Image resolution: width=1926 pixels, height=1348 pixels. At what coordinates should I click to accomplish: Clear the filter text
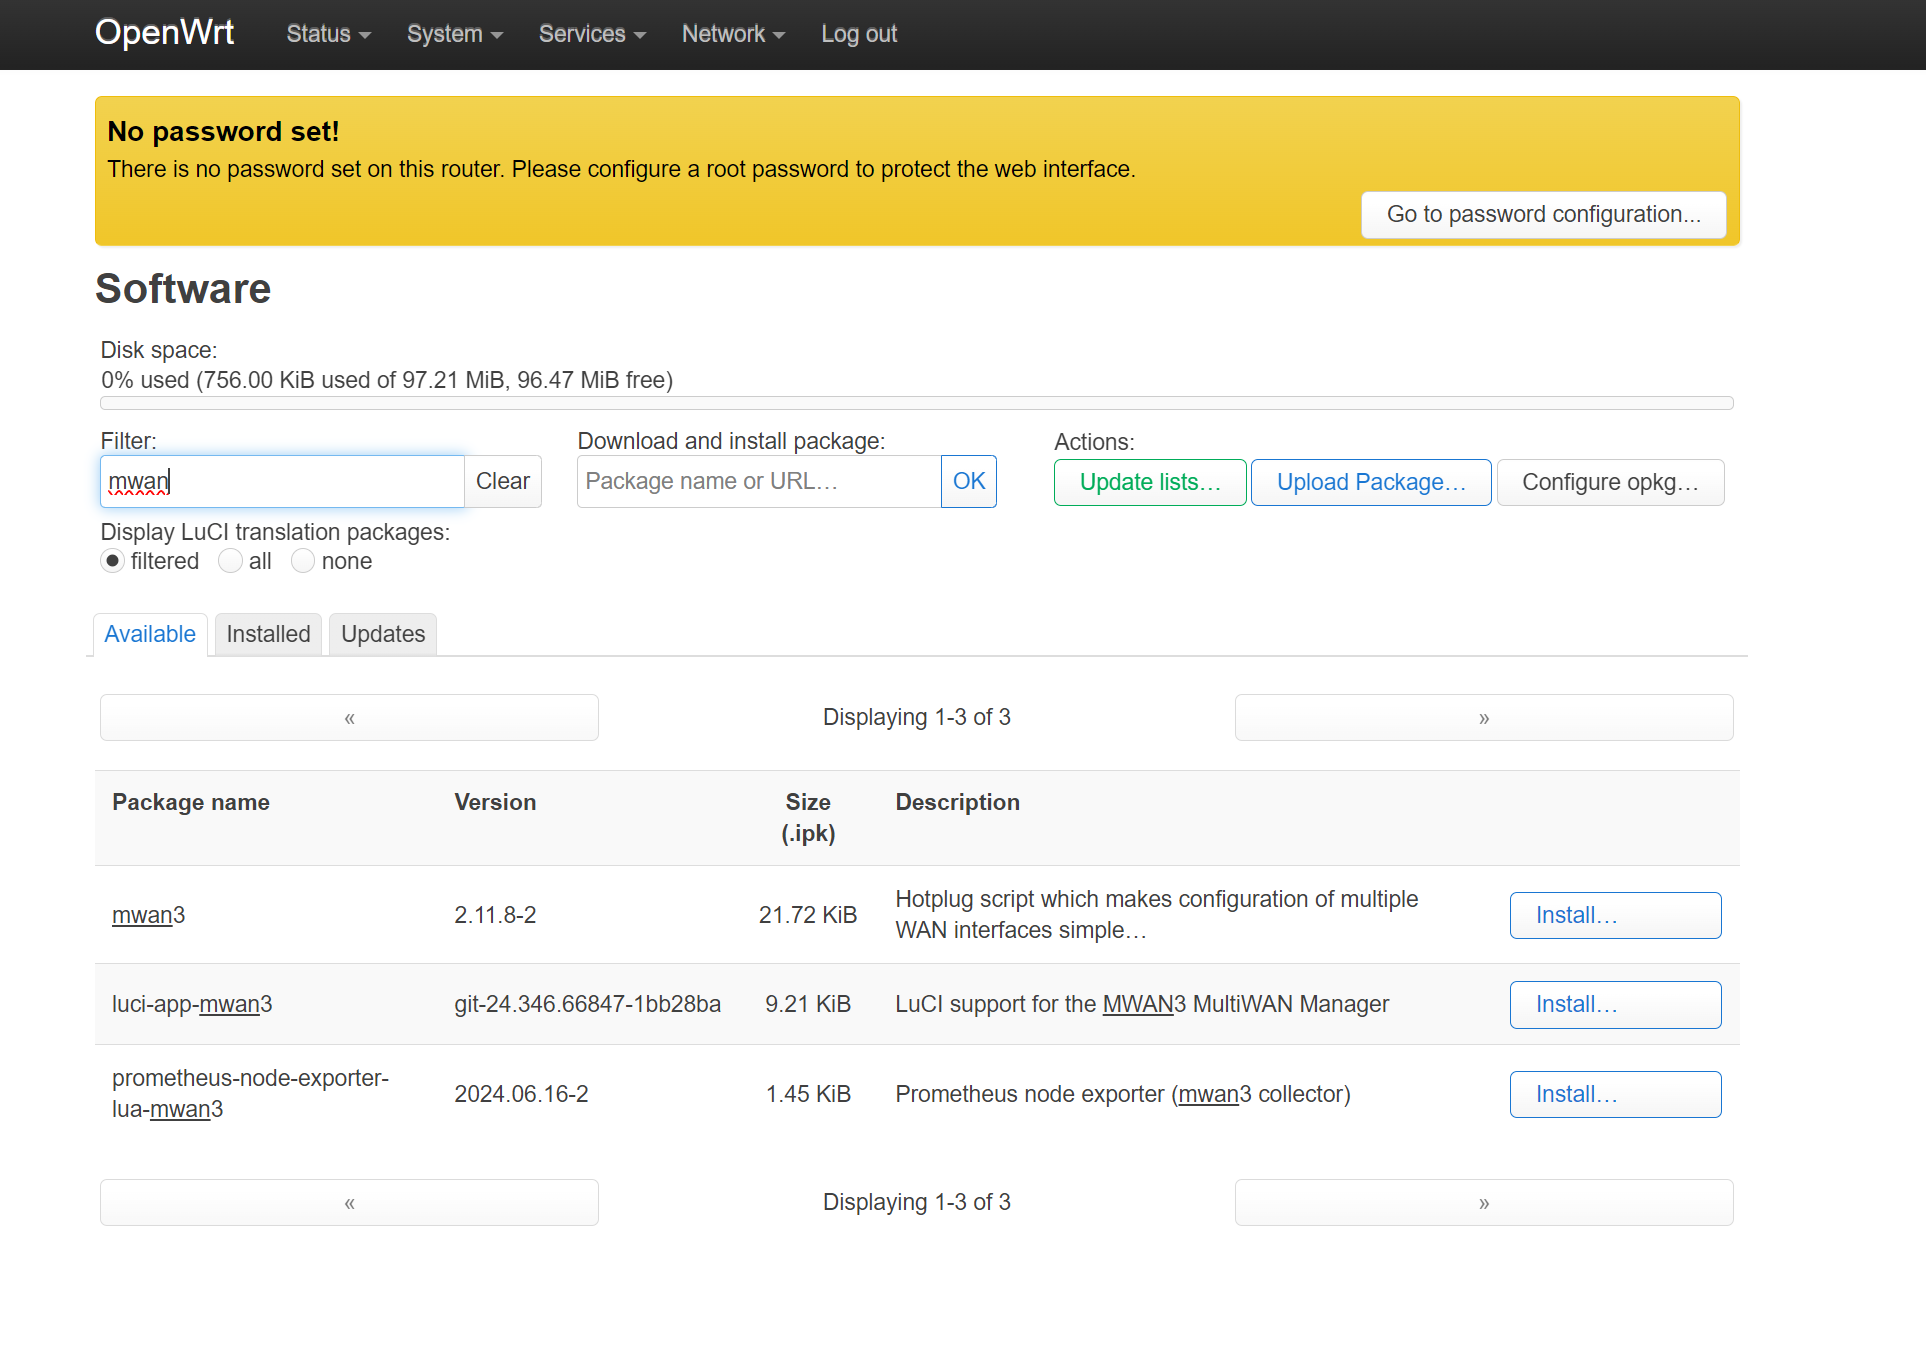pos(502,482)
